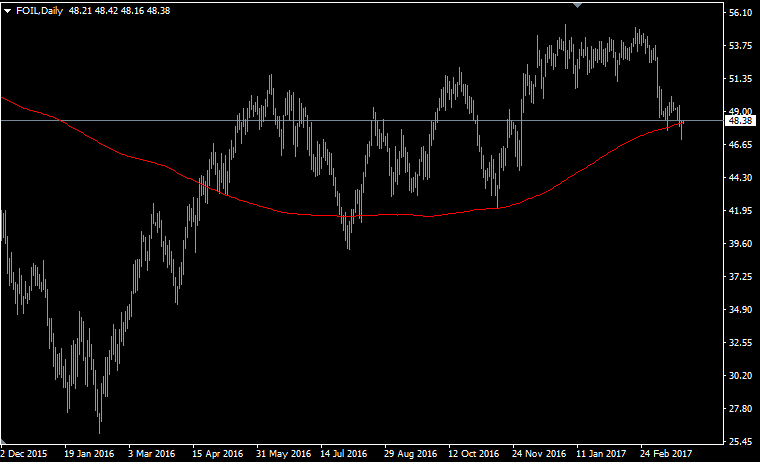Viewport: 760px width, 462px height.
Task: Click the 30.20 price scale label
Action: click(740, 375)
